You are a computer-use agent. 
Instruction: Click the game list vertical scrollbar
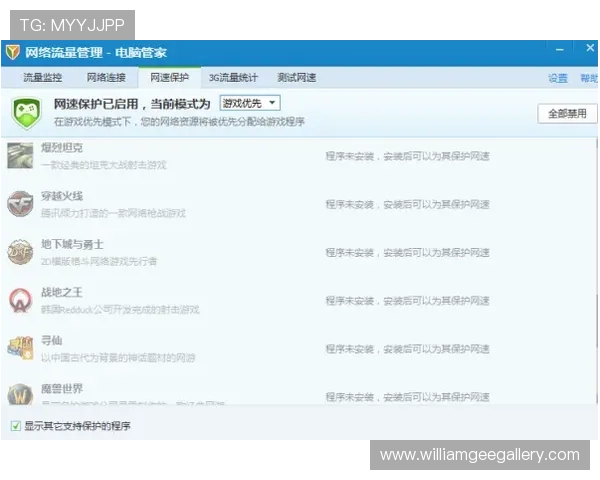click(x=597, y=272)
